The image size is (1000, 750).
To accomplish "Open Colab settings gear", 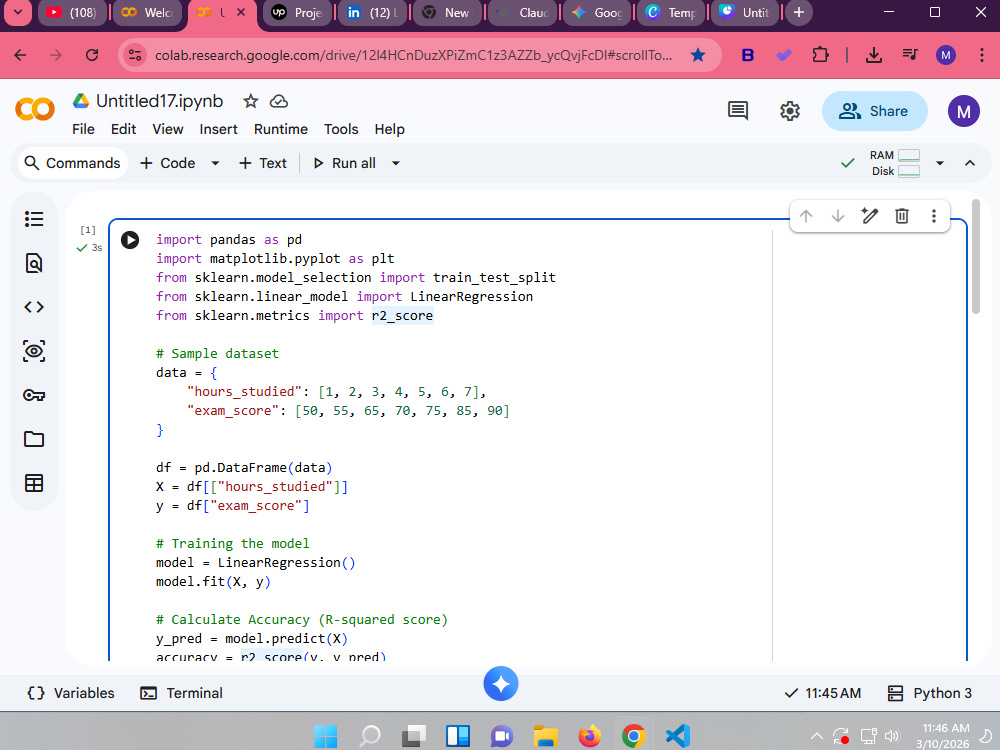I will (790, 111).
